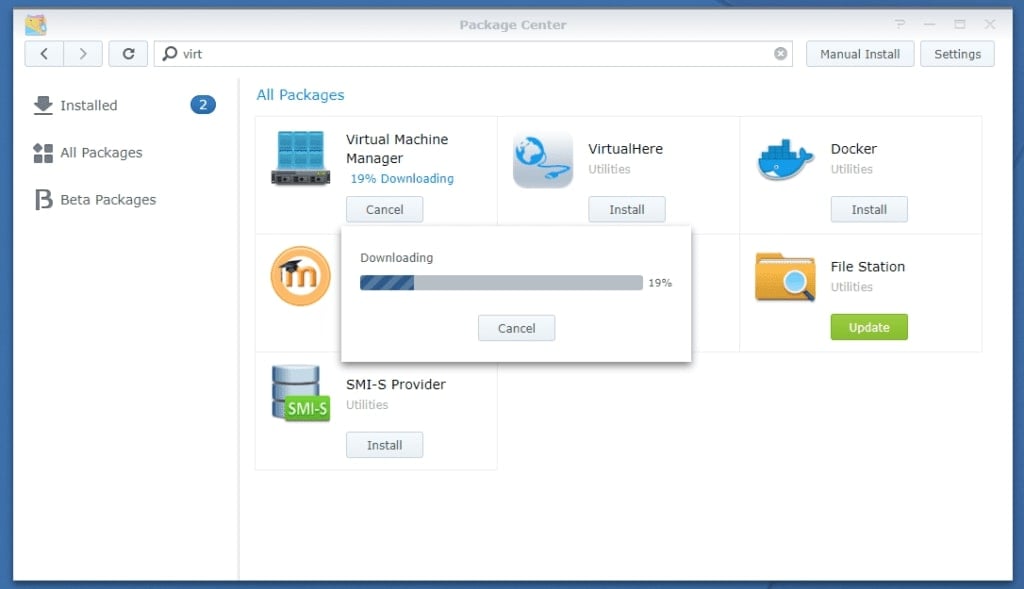Click the File Station package name
Viewport: 1024px width, 589px height.
coord(867,266)
